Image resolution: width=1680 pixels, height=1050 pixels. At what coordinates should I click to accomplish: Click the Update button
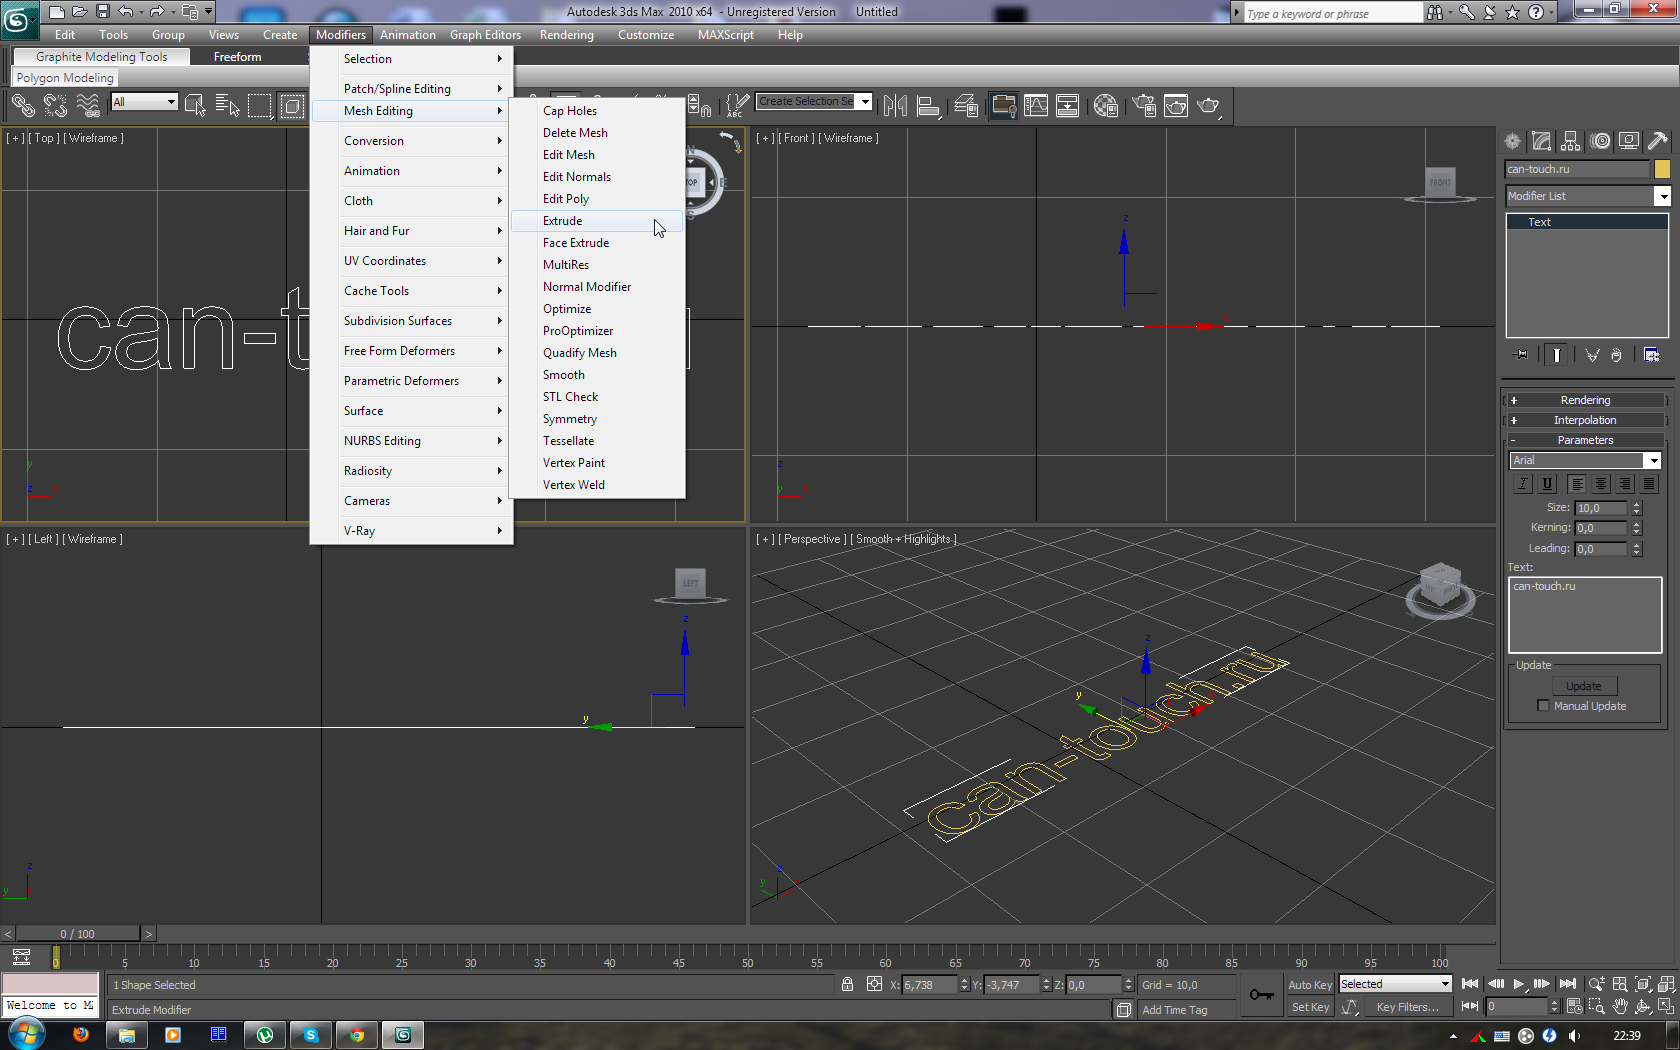(1584, 686)
